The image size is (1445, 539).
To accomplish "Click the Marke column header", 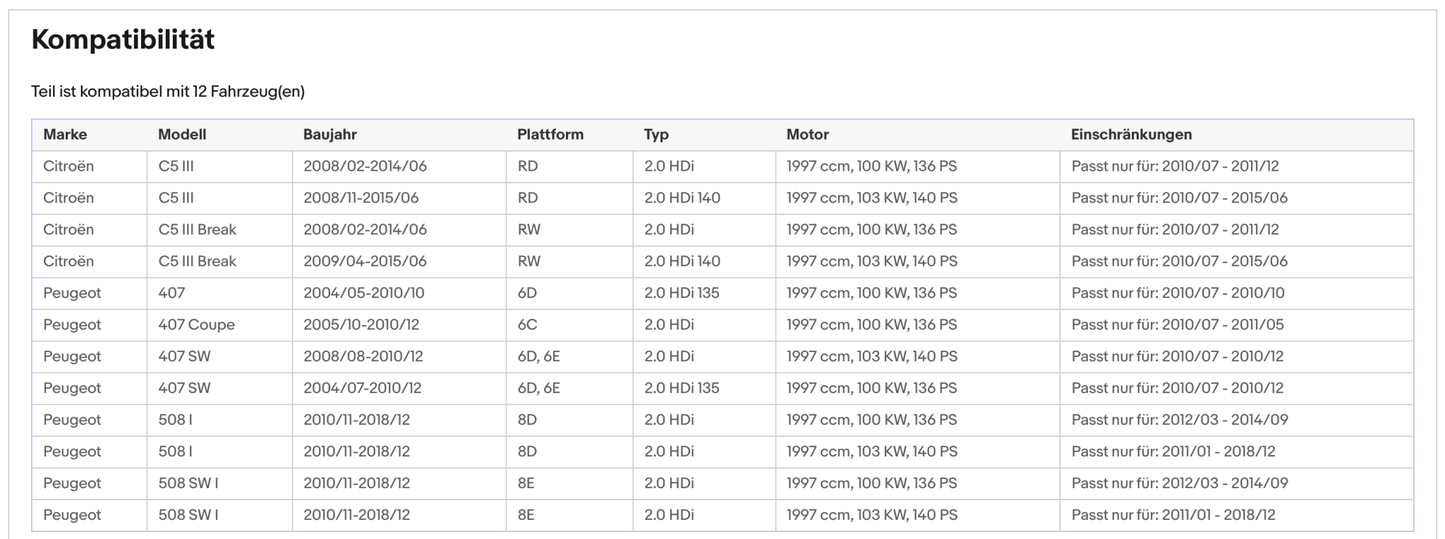I will pyautogui.click(x=65, y=134).
